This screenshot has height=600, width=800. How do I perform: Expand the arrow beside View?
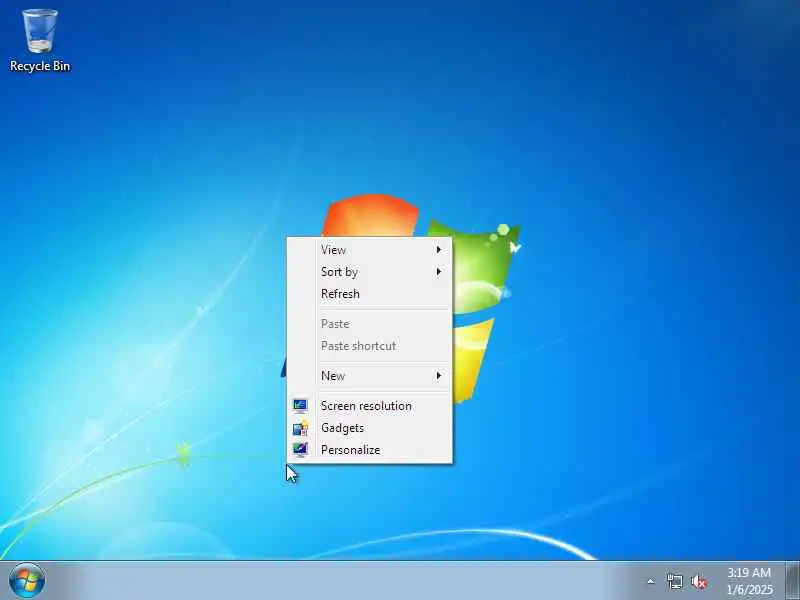click(x=439, y=250)
